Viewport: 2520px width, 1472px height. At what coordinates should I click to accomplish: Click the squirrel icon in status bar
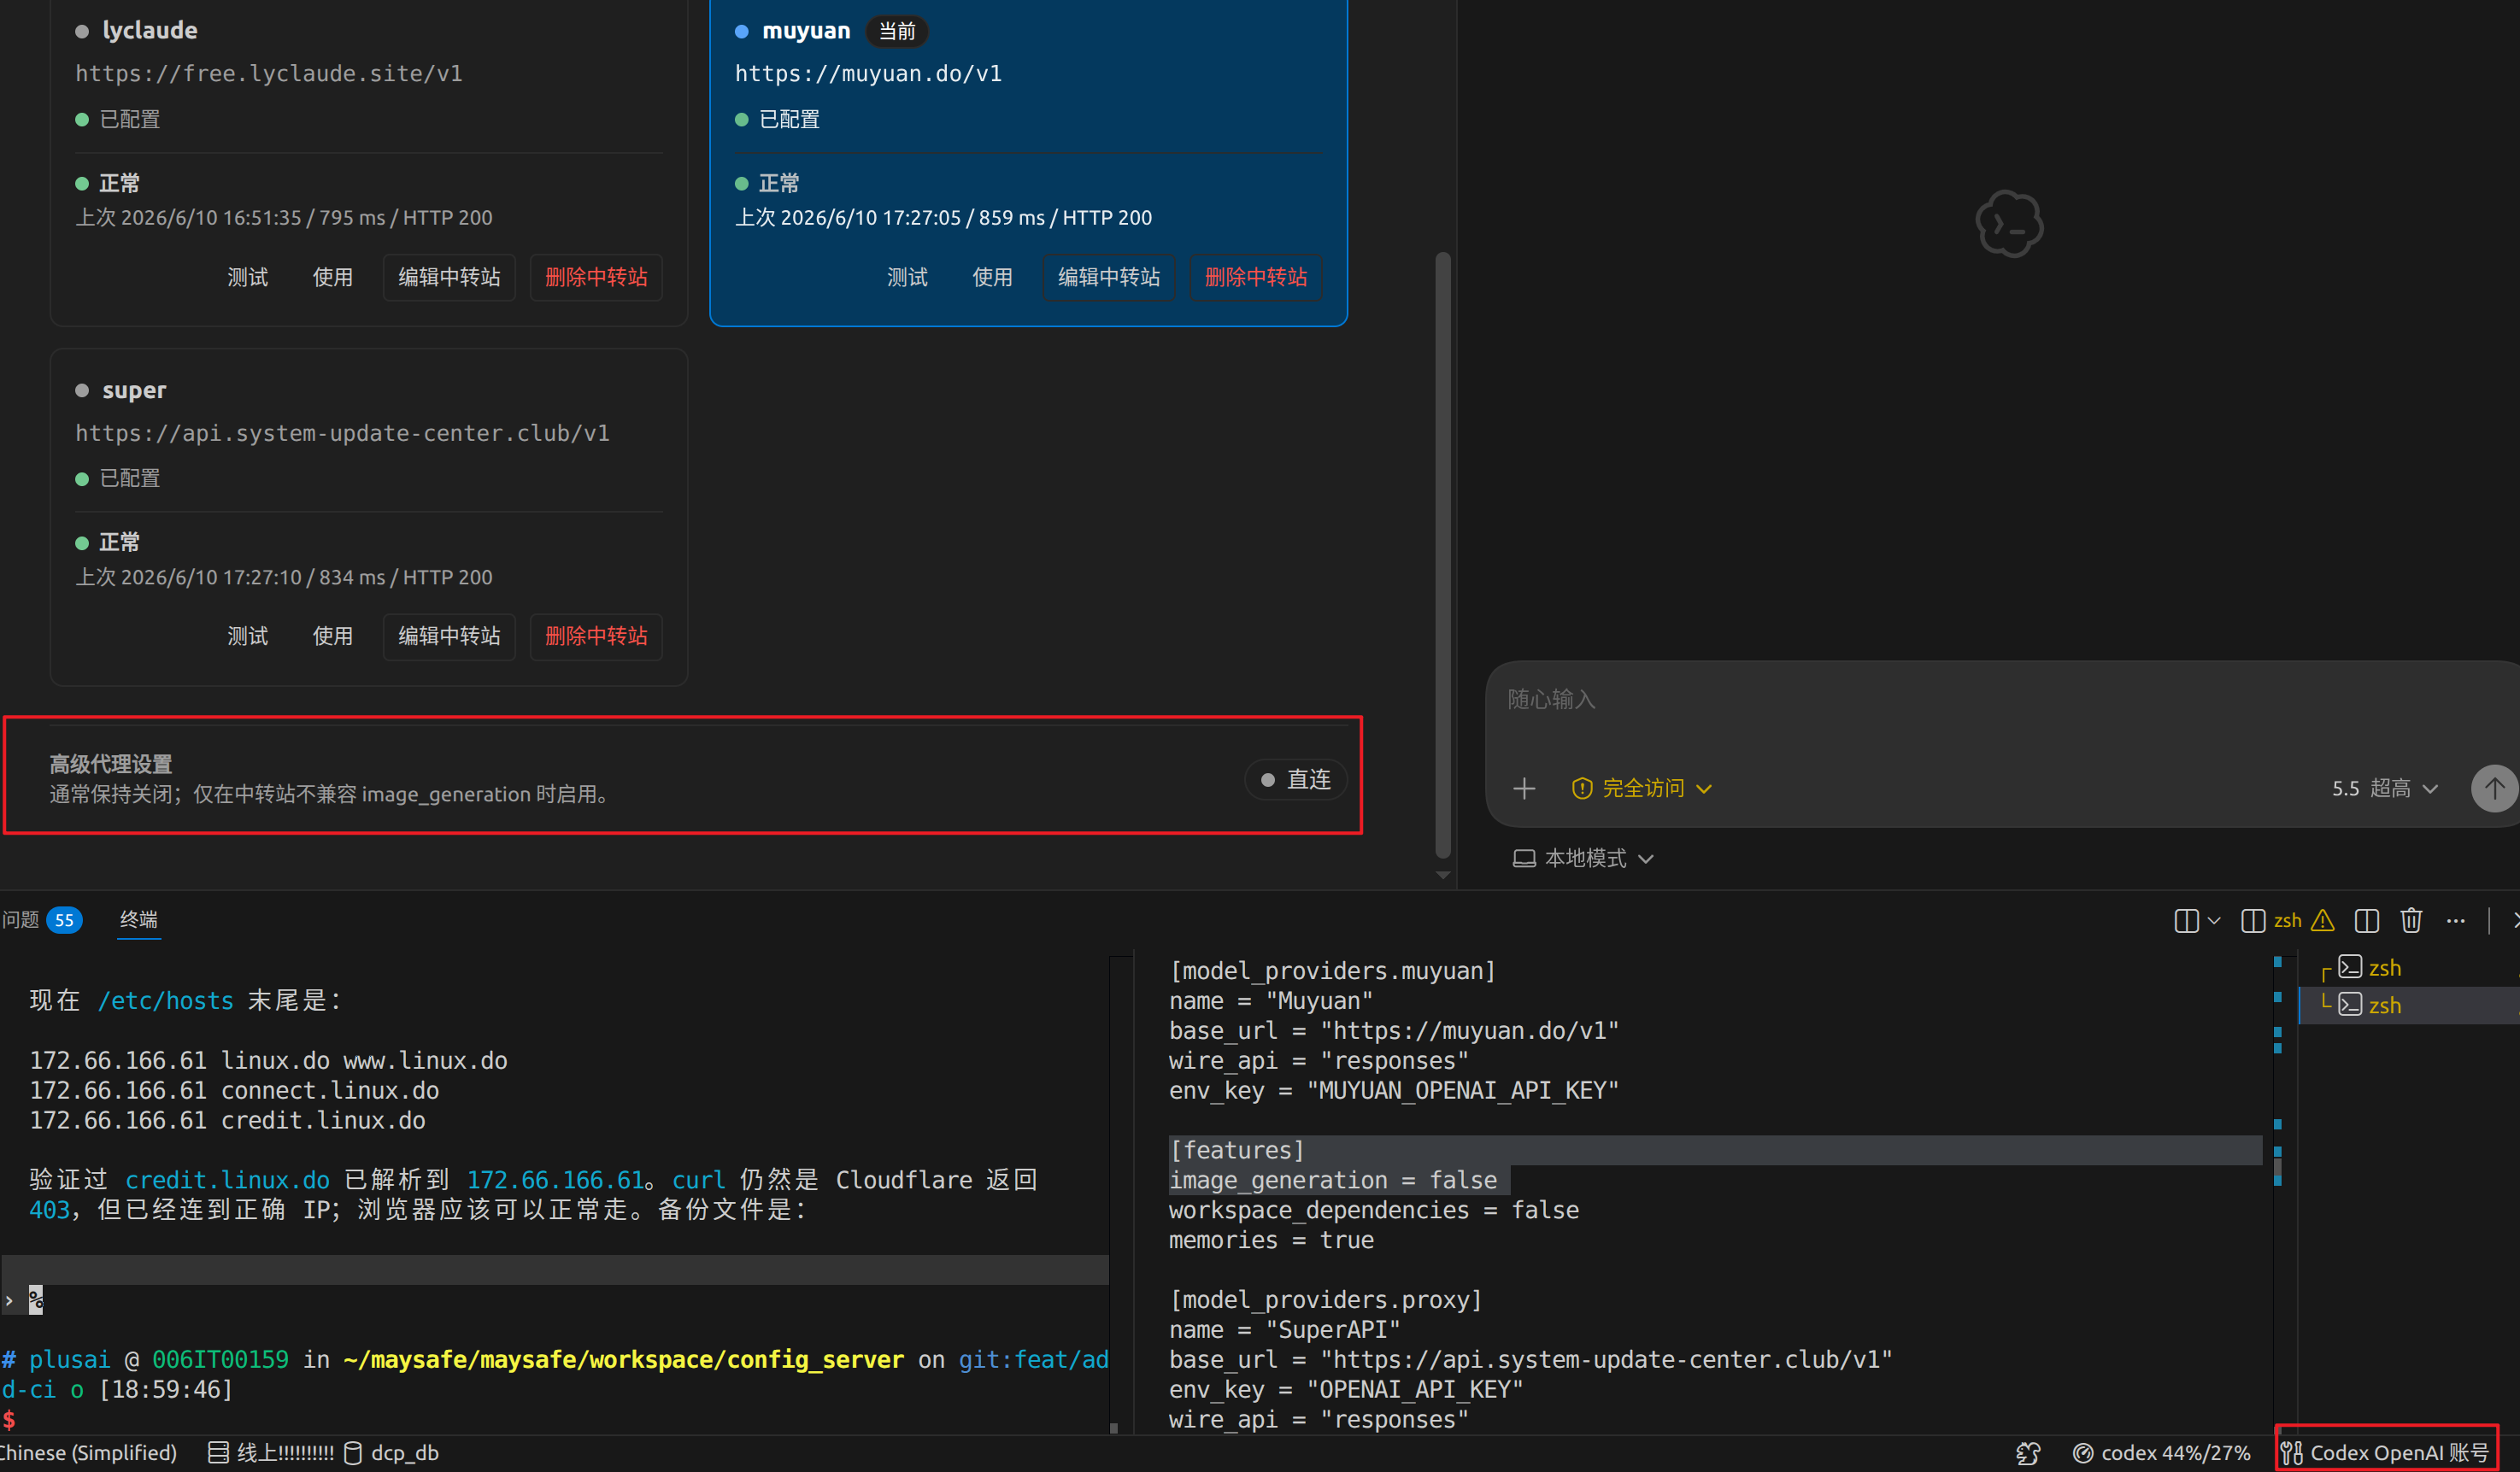coord(2028,1453)
